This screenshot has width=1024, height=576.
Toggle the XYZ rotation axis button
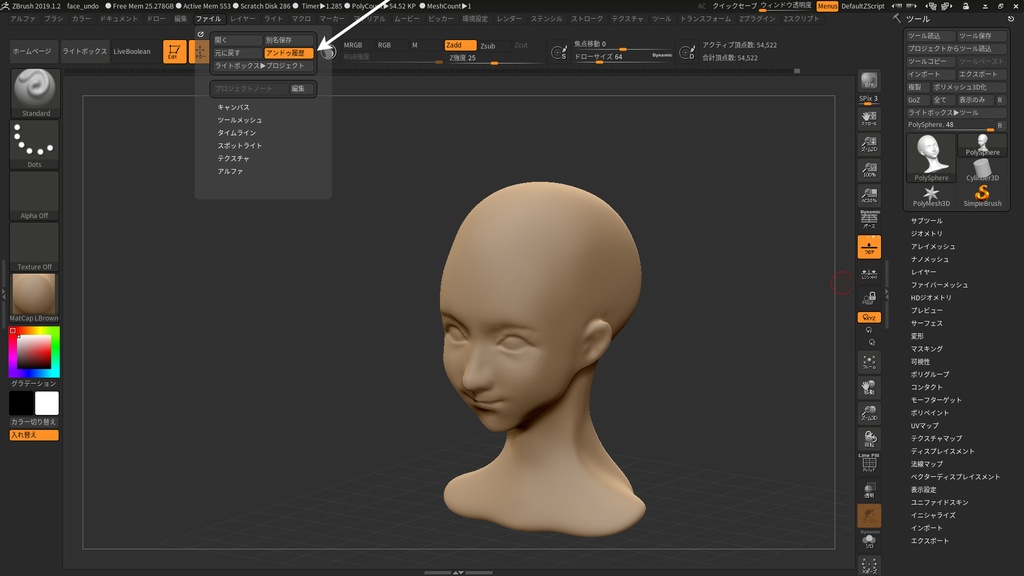click(x=869, y=317)
